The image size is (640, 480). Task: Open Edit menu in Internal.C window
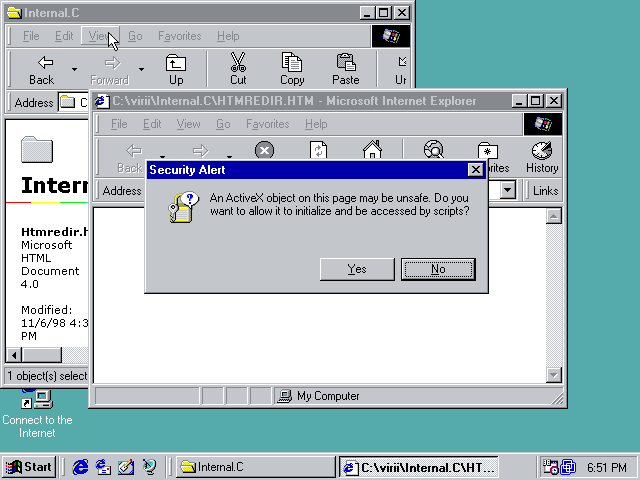point(64,36)
